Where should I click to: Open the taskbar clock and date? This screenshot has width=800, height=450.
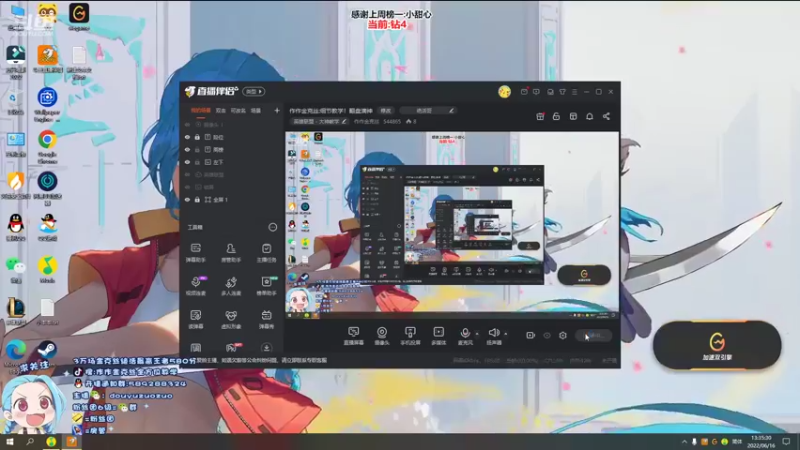[x=762, y=442]
